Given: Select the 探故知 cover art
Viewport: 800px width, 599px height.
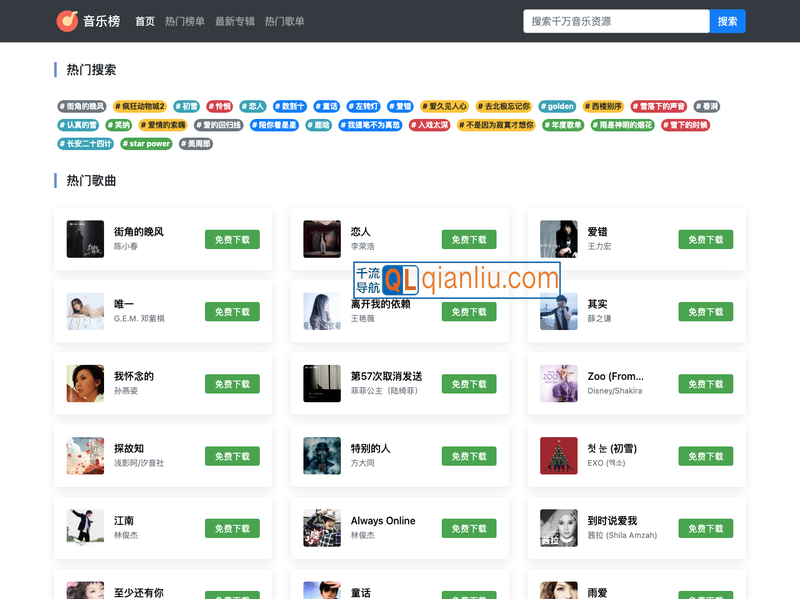Looking at the screenshot, I should (x=85, y=456).
